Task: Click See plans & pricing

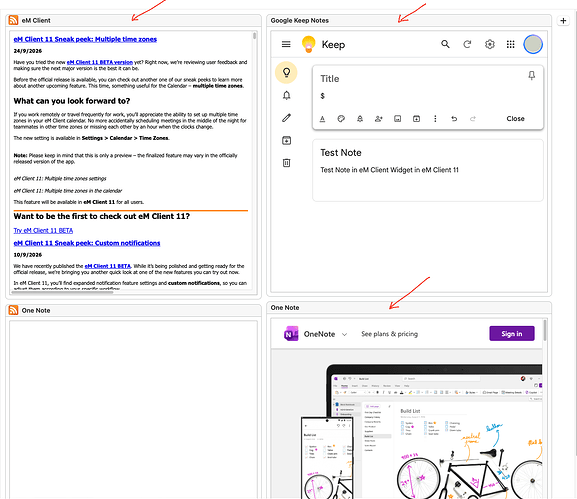Action: coord(389,334)
